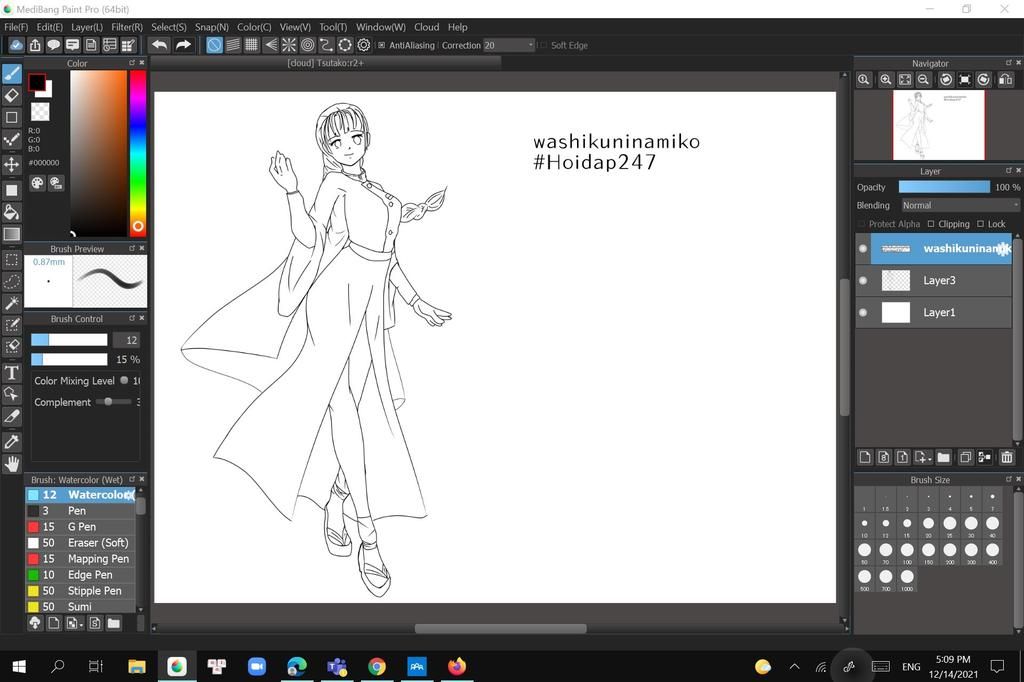Open the snap settings gear
This screenshot has width=1024, height=682.
pos(364,45)
